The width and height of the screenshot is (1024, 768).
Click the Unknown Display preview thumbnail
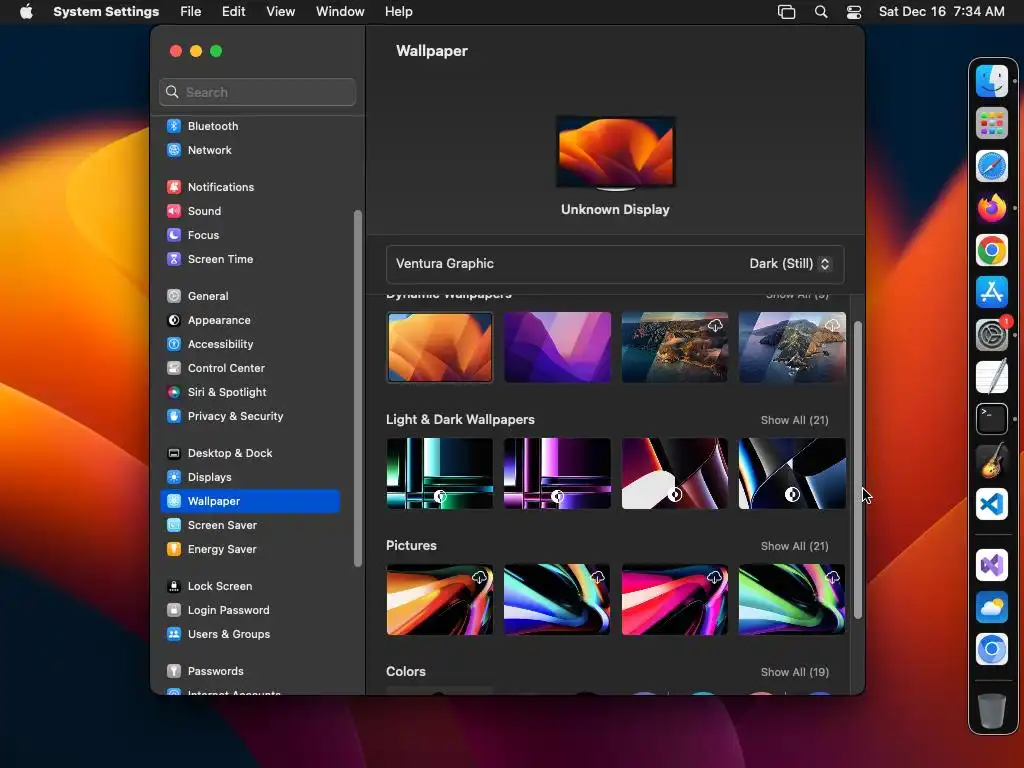click(x=615, y=153)
